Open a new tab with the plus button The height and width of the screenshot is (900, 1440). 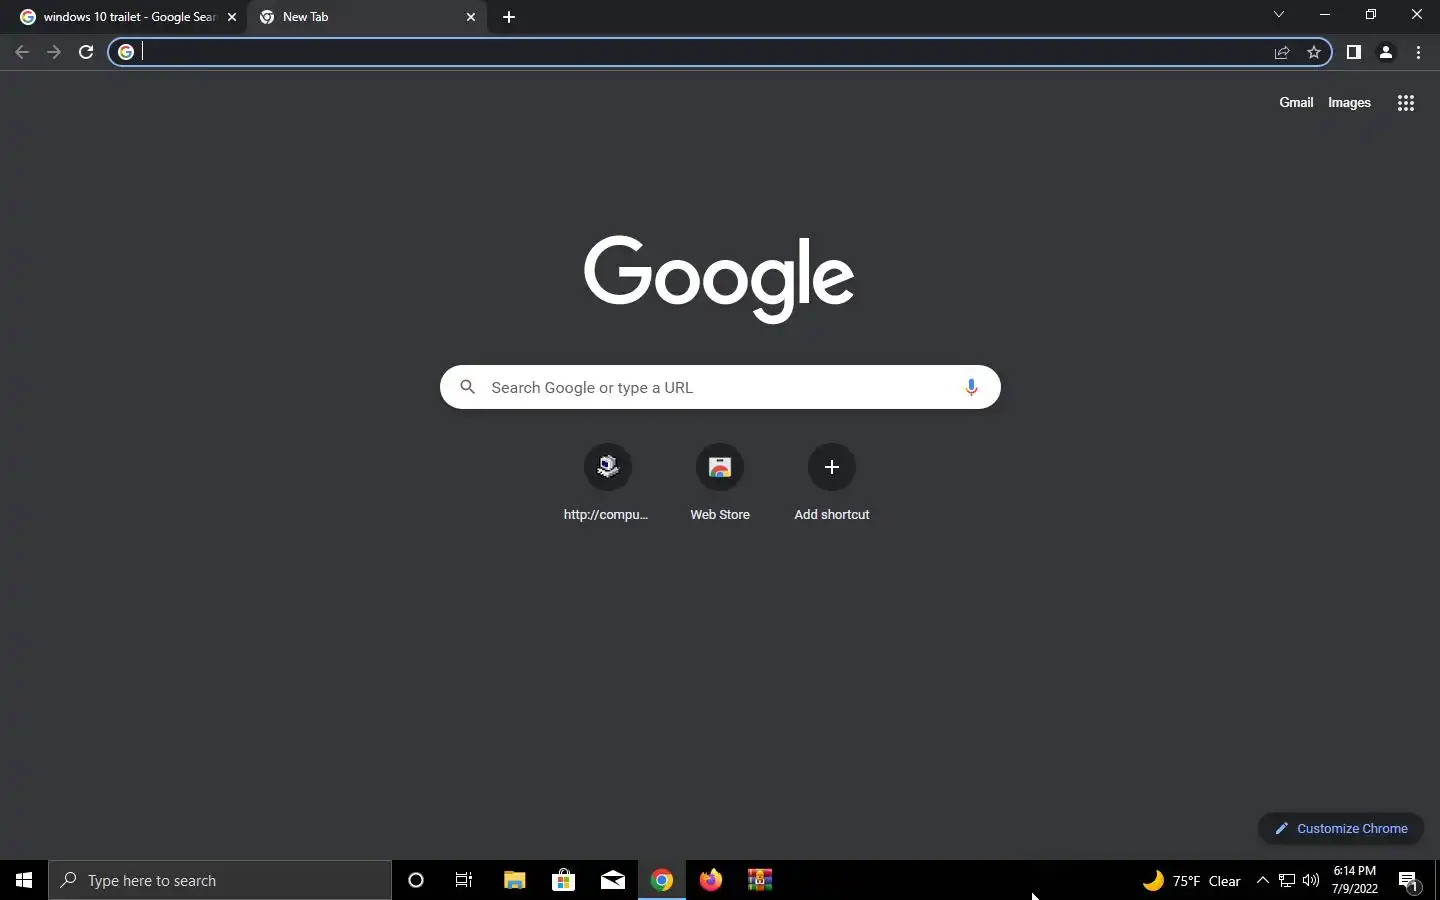tap(509, 17)
